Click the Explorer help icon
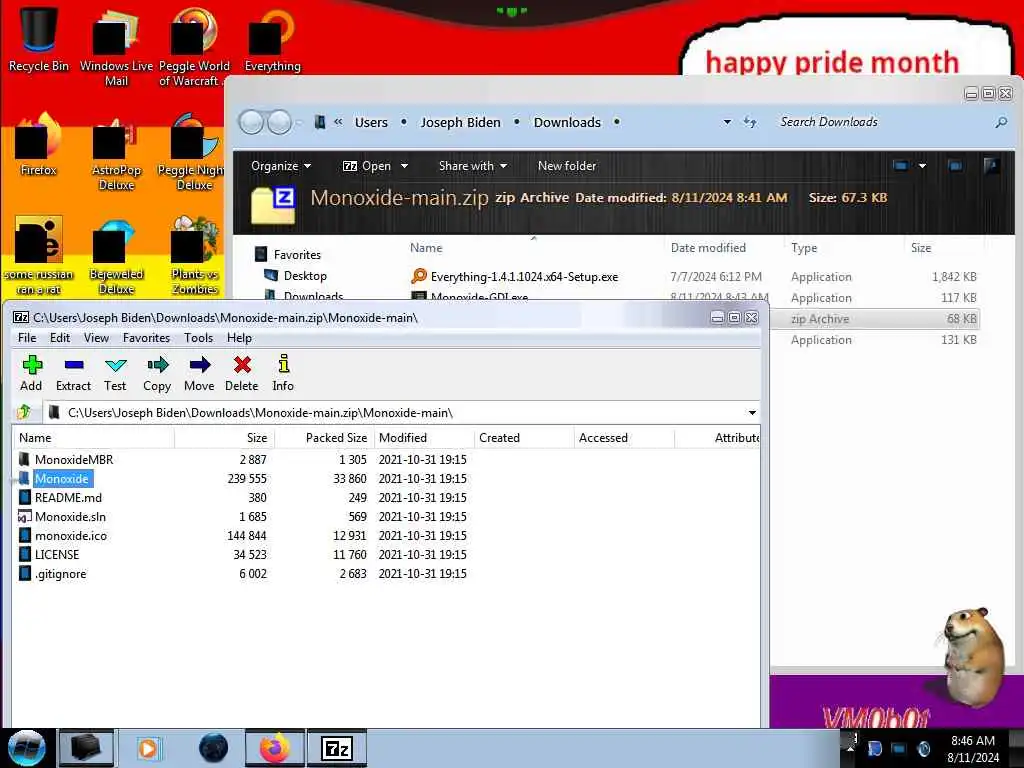The height and width of the screenshot is (768, 1024). (x=992, y=166)
